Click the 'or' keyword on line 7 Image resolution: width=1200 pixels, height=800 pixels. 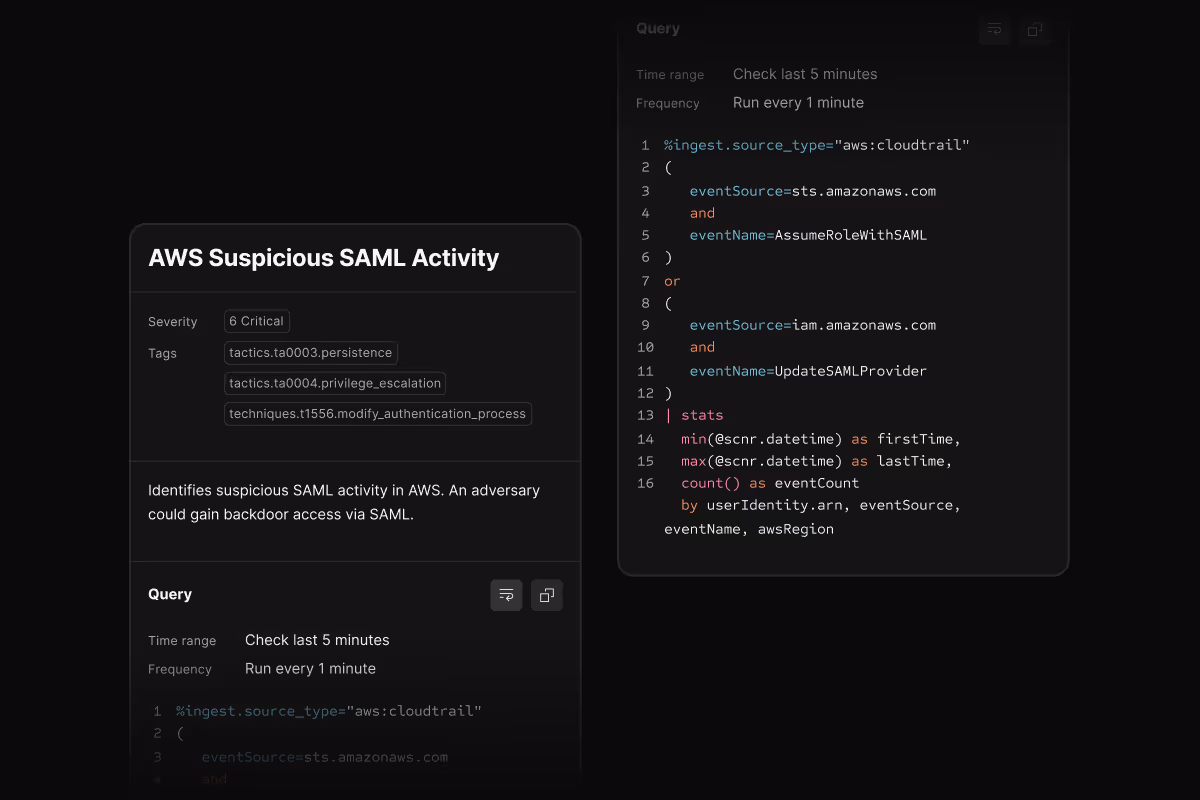[x=672, y=281]
